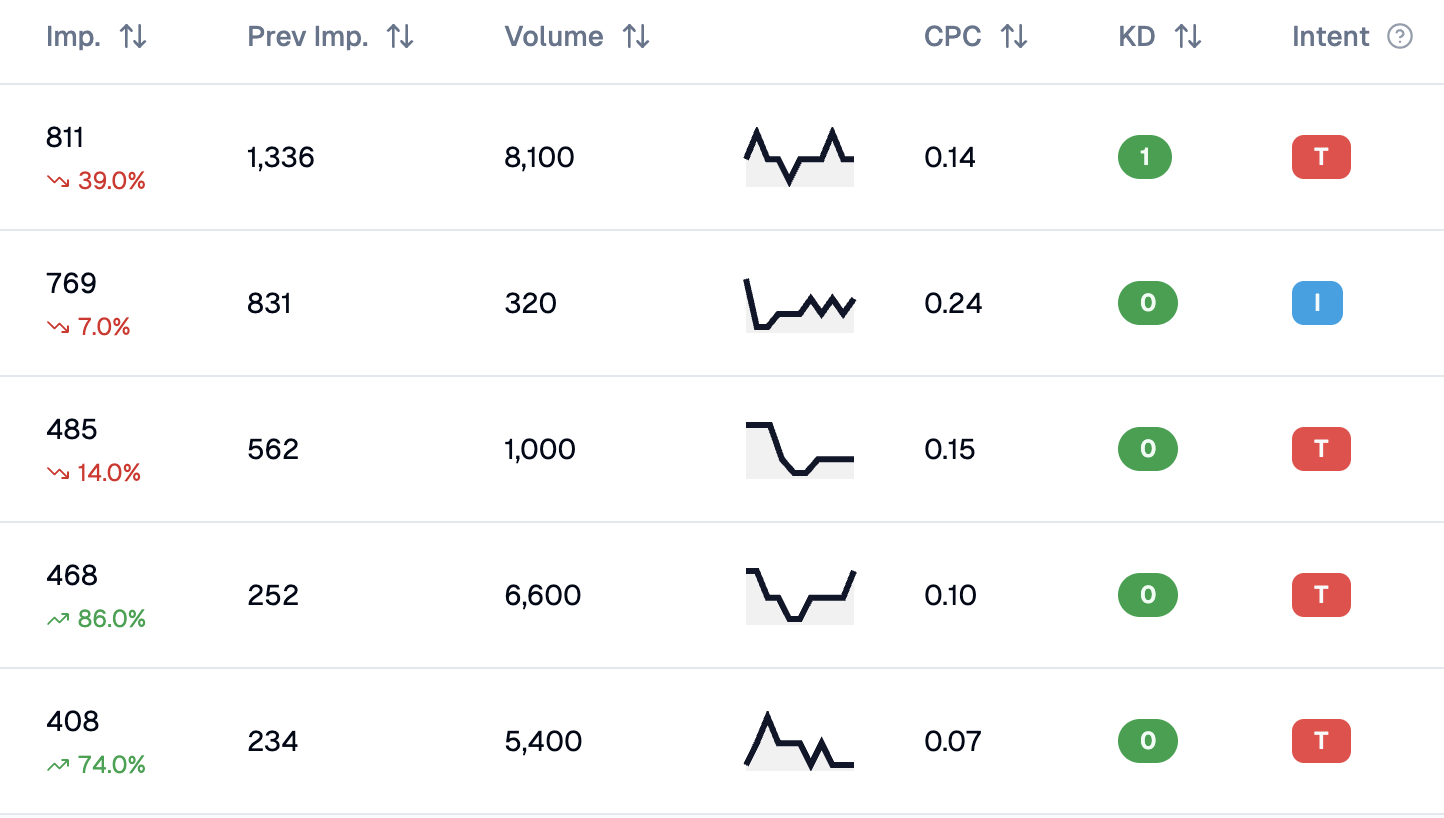The height and width of the screenshot is (818, 1444).
Task: Click KD badge in 769 impressions row
Action: (x=1147, y=303)
